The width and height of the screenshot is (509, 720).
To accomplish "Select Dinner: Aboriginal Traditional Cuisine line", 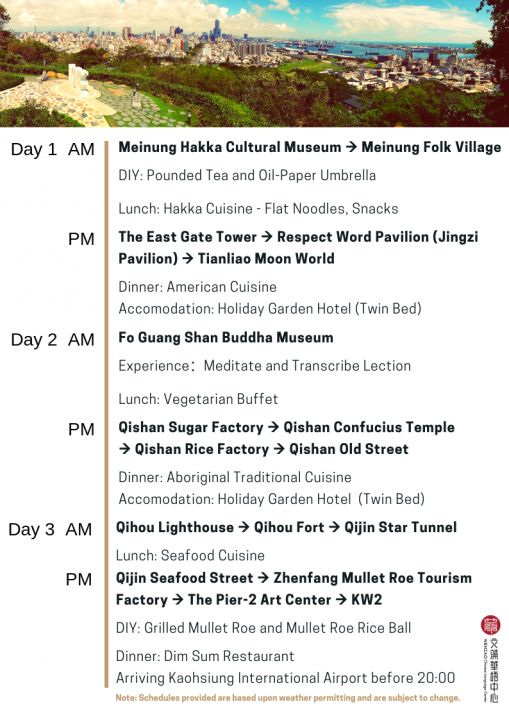I will [235, 477].
